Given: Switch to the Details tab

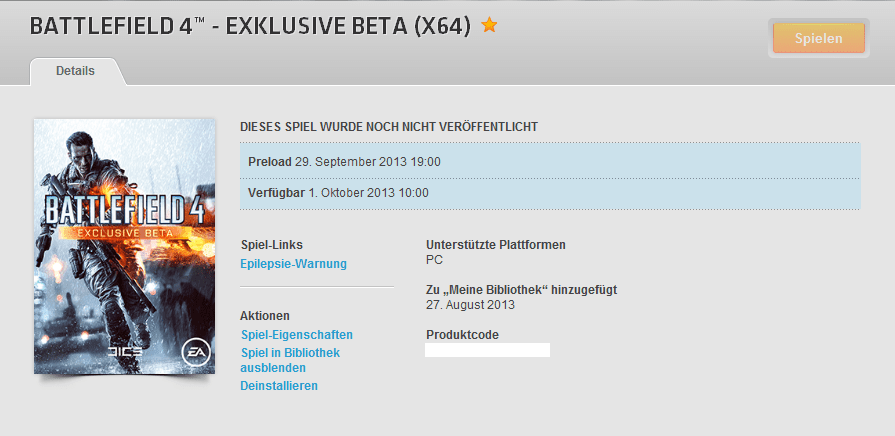Looking at the screenshot, I should click(75, 71).
